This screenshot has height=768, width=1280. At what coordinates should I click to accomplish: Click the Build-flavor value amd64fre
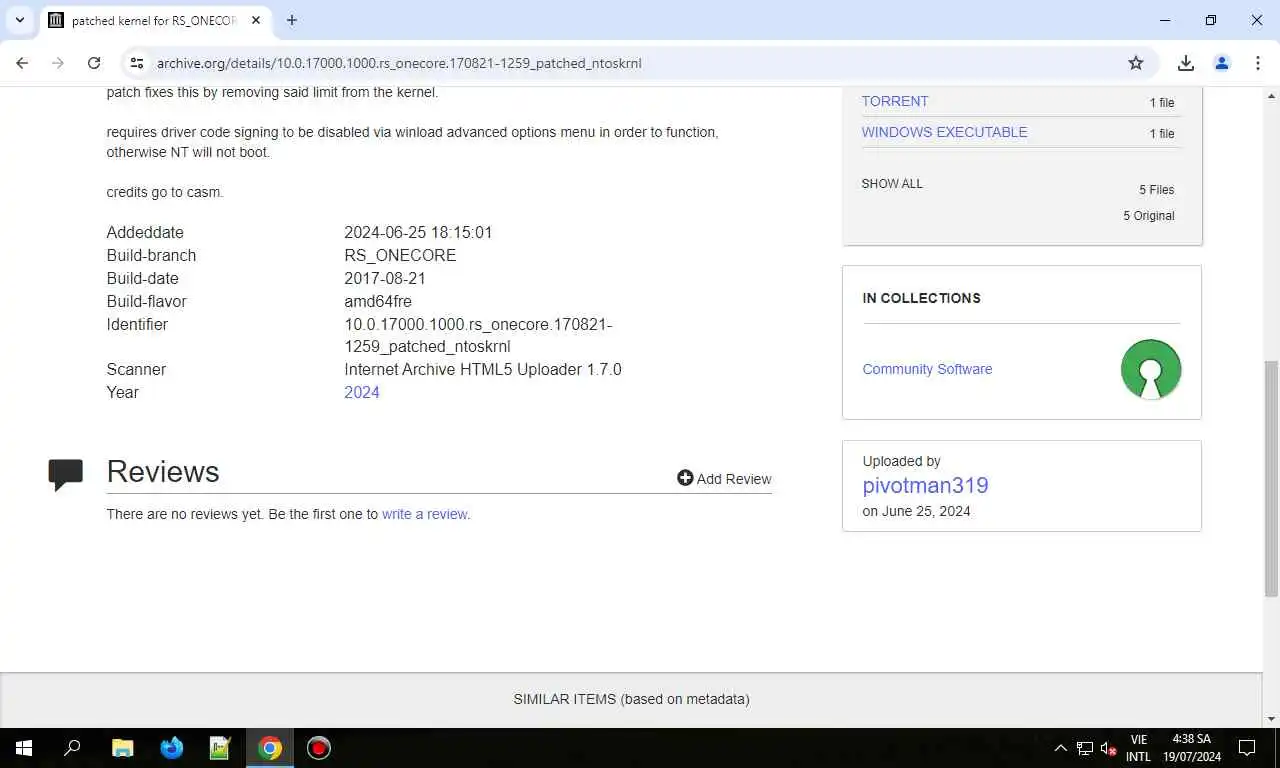pos(378,301)
